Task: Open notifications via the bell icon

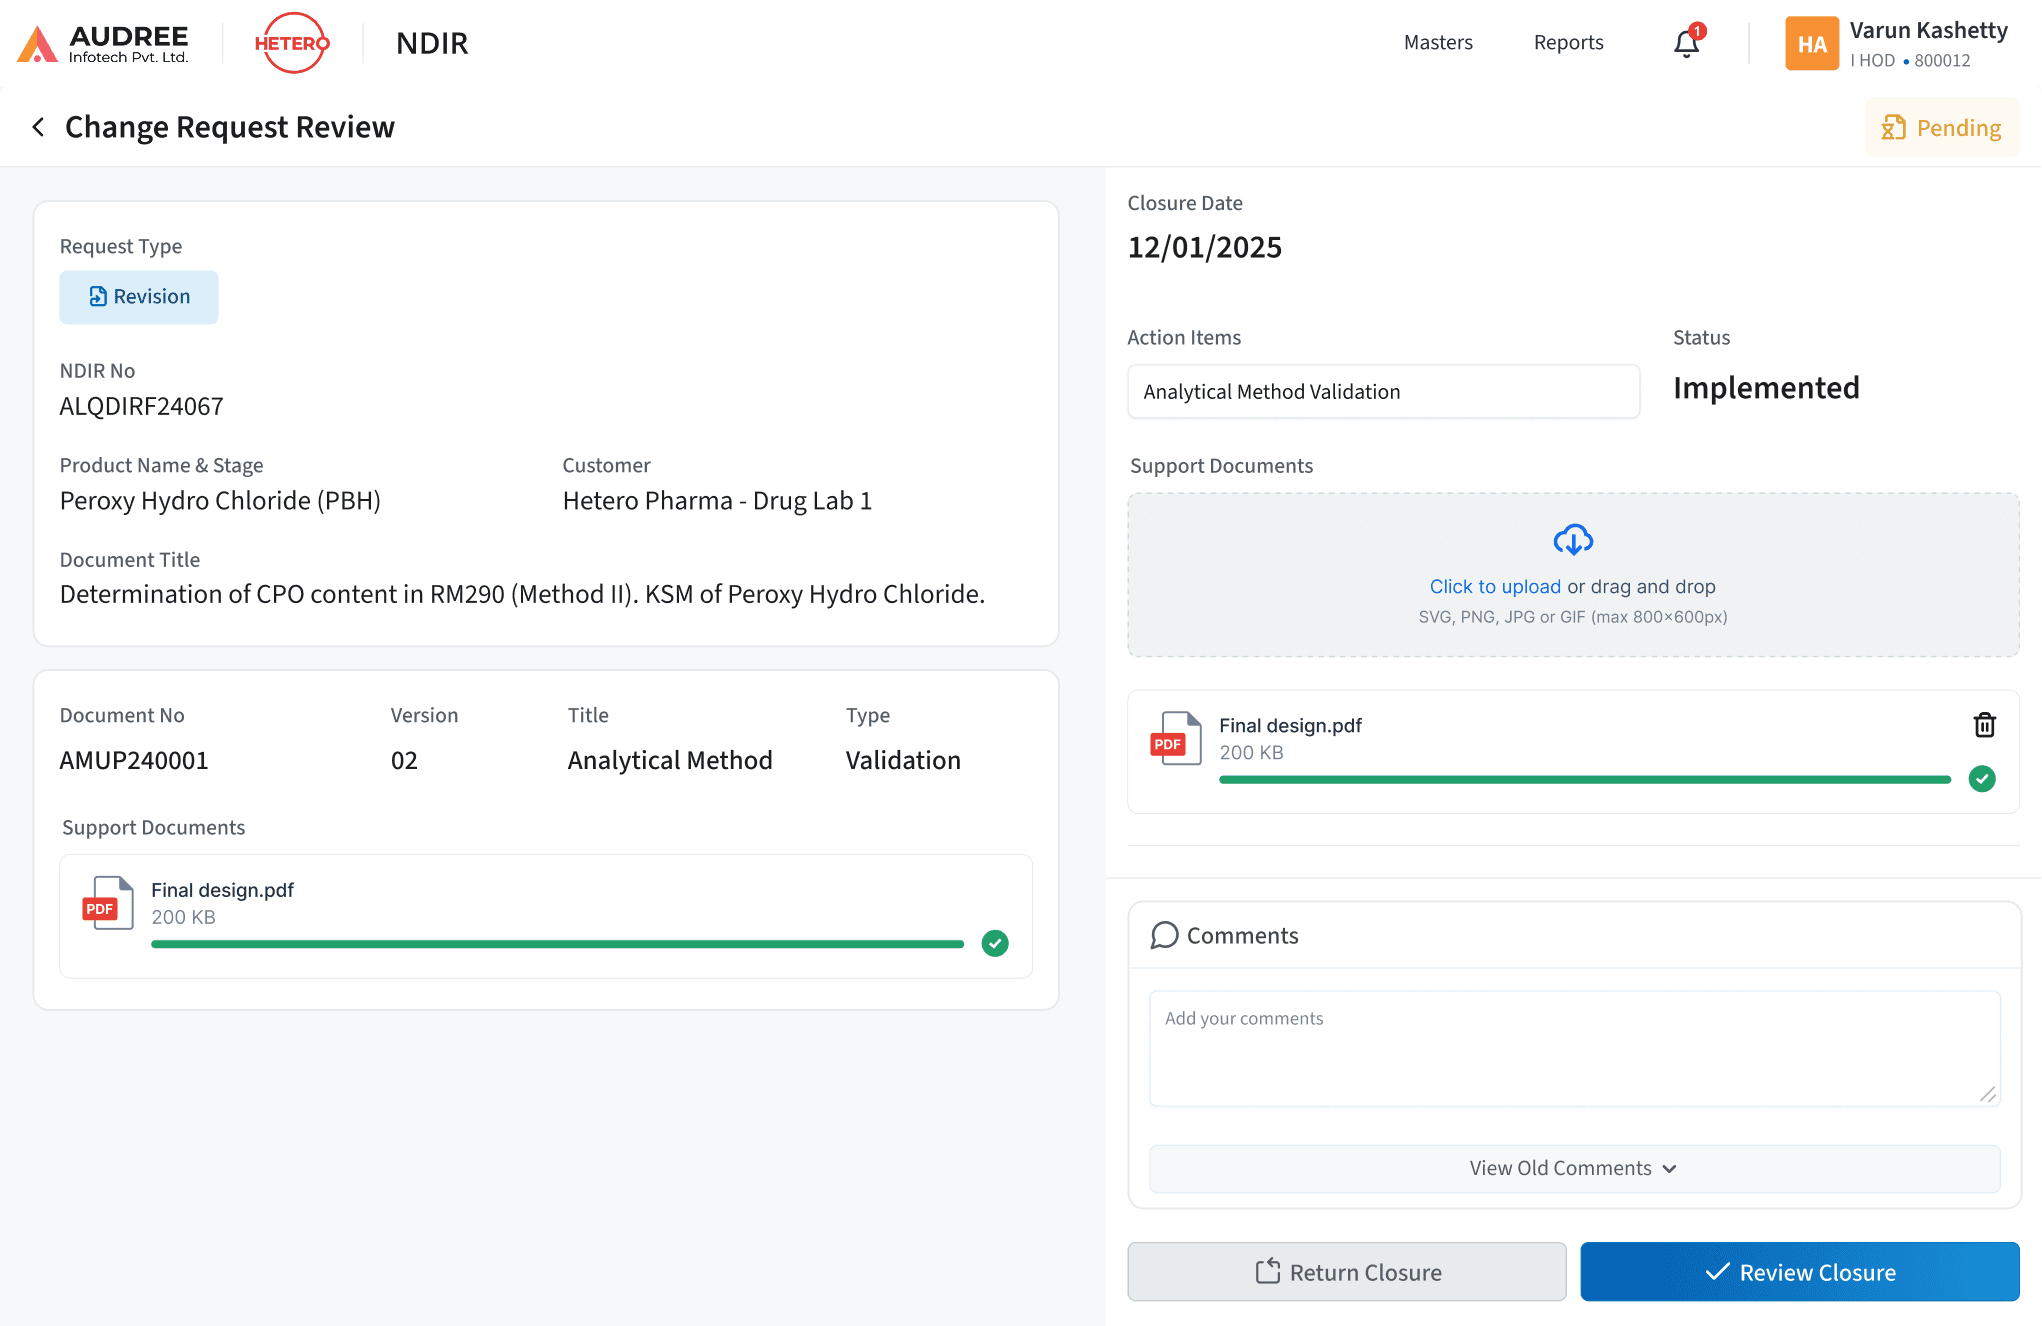Action: [1687, 43]
